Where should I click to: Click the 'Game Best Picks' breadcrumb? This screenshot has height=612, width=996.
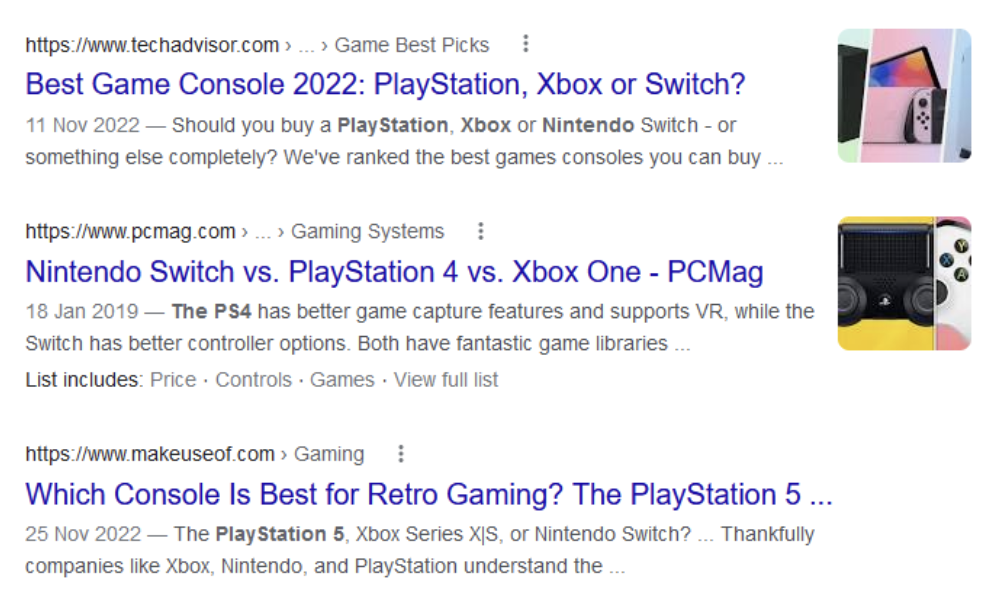(x=412, y=45)
